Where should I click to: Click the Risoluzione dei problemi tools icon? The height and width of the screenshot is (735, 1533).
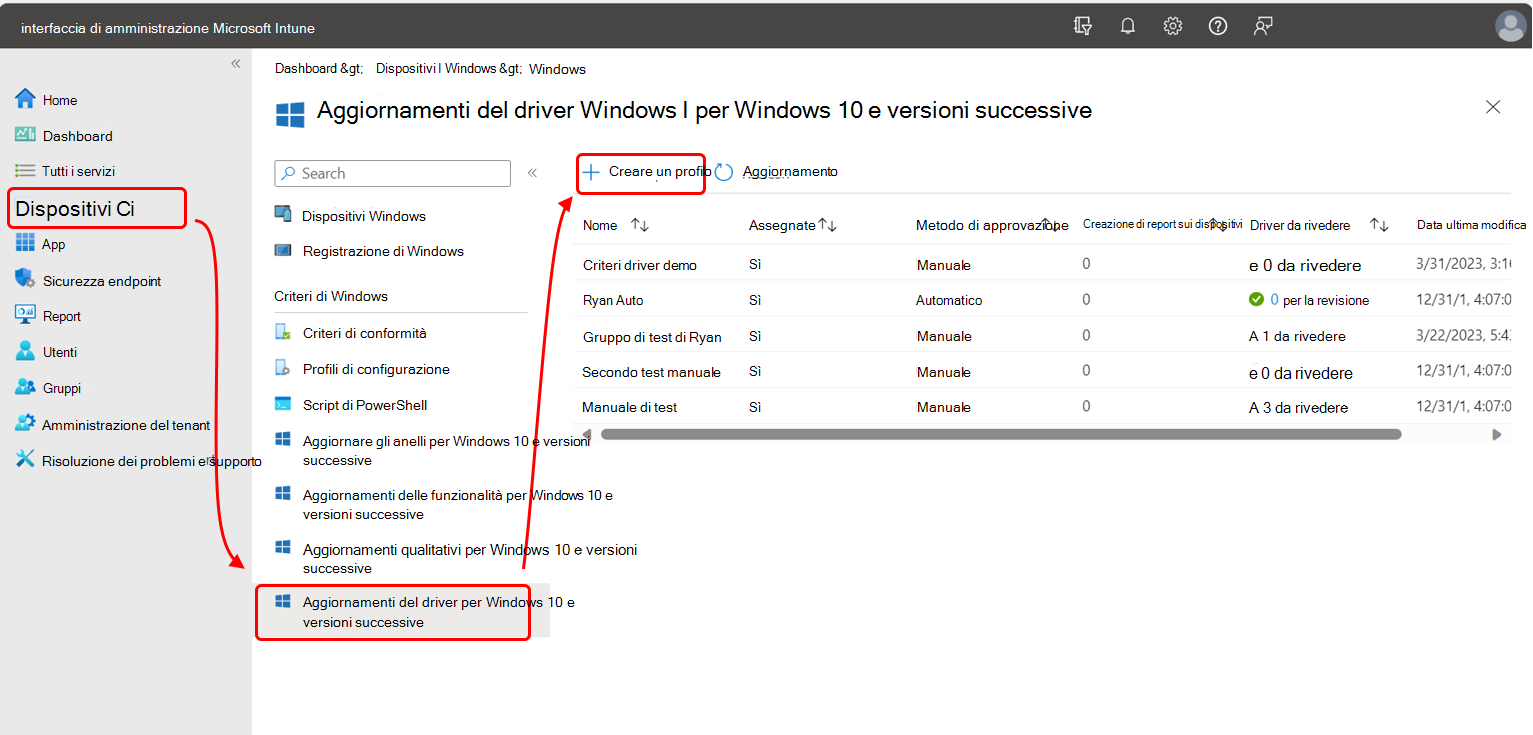tap(25, 460)
